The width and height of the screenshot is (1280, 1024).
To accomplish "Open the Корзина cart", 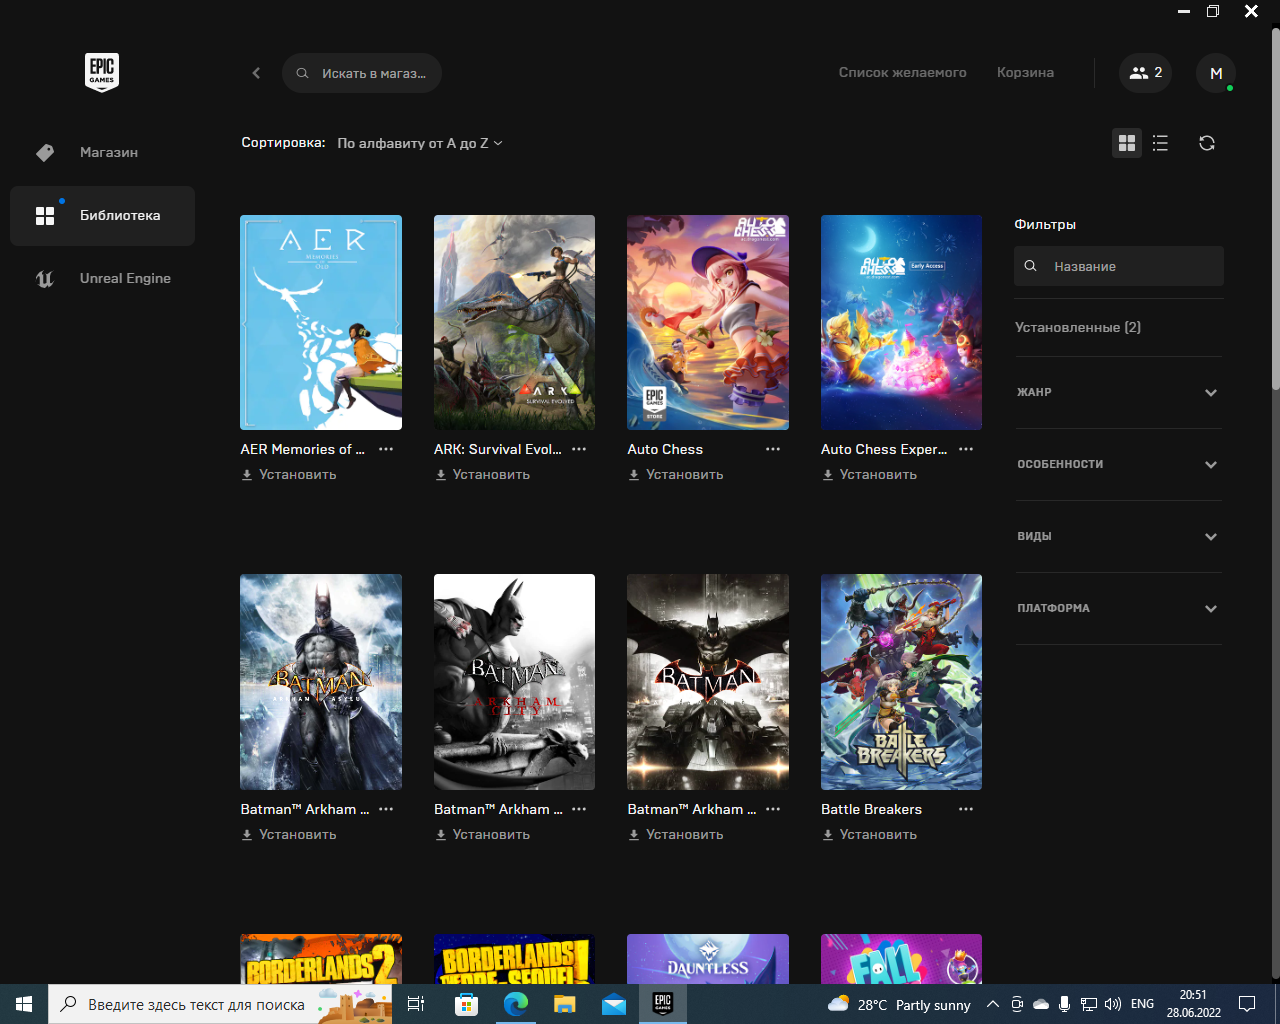I will click(1025, 73).
